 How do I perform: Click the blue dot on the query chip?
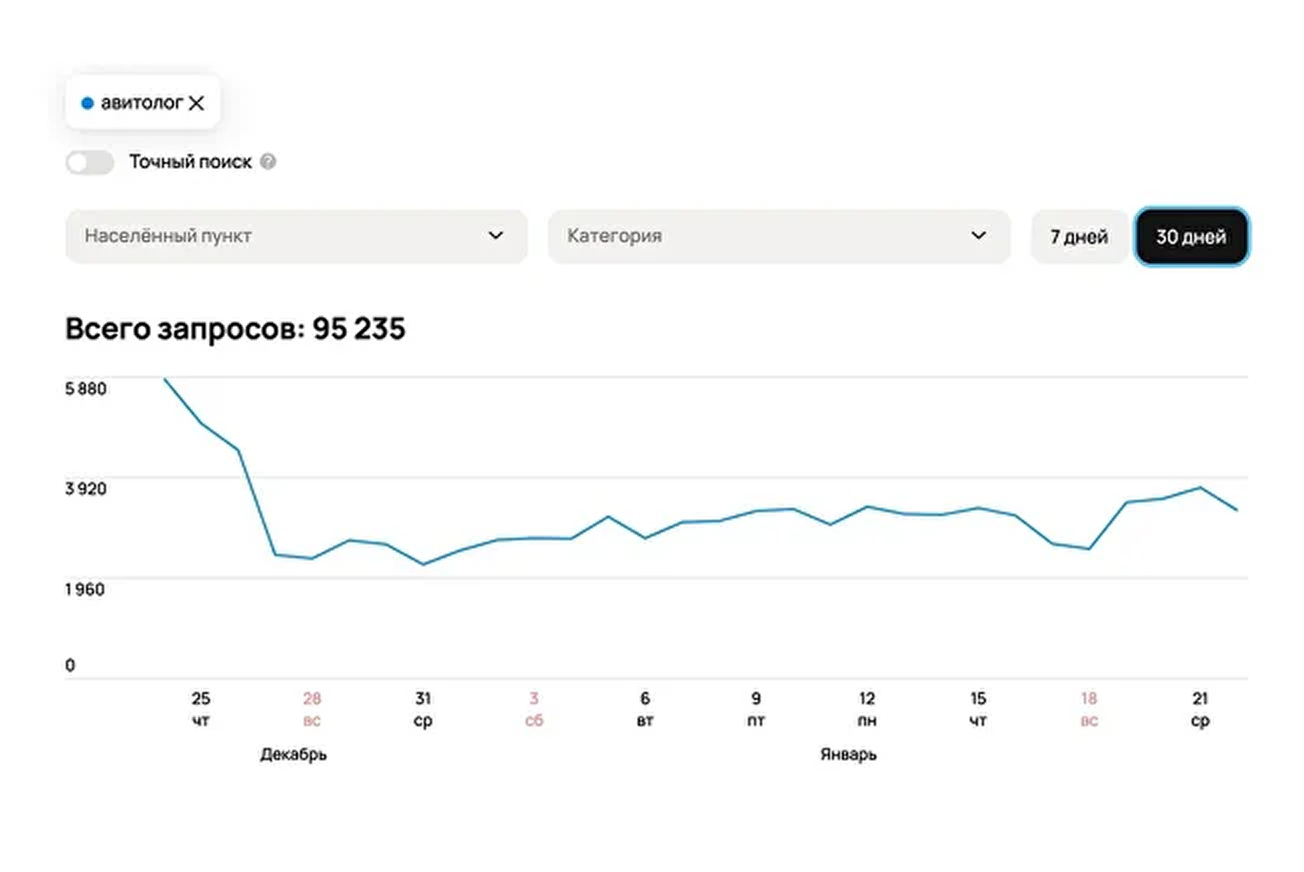point(88,102)
